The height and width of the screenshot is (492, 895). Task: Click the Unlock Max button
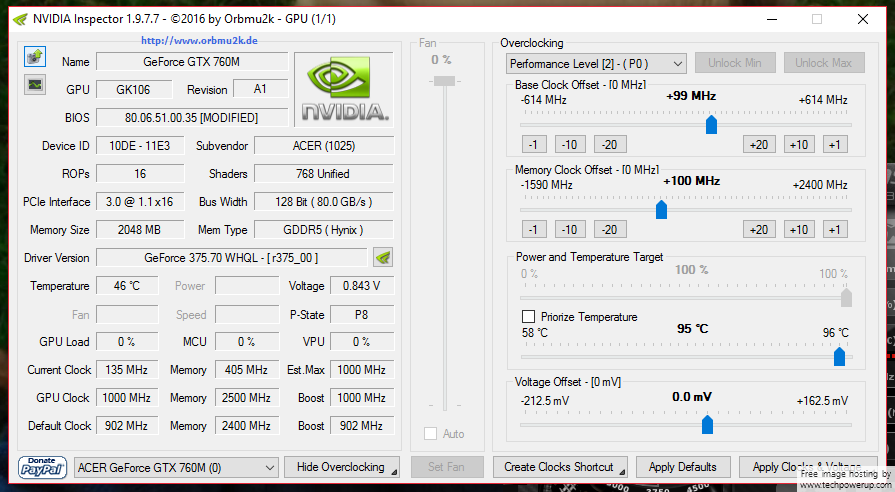(824, 63)
